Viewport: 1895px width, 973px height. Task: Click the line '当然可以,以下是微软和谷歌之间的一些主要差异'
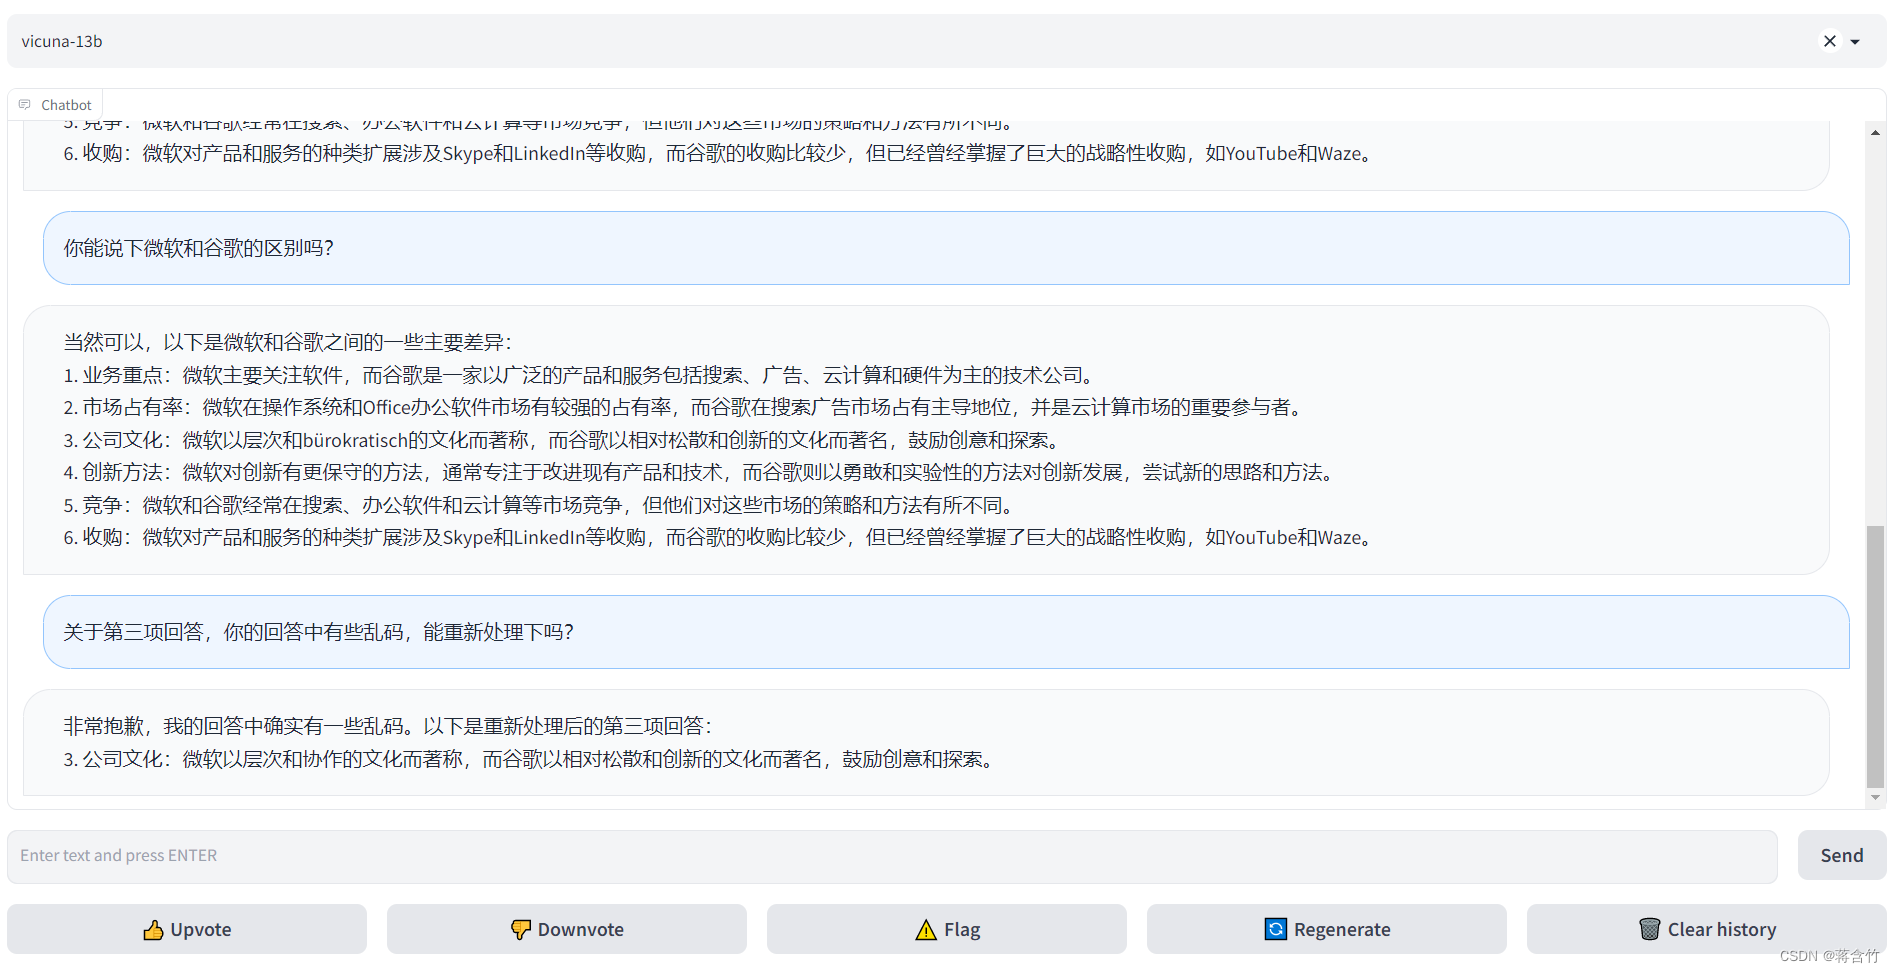pyautogui.click(x=288, y=342)
